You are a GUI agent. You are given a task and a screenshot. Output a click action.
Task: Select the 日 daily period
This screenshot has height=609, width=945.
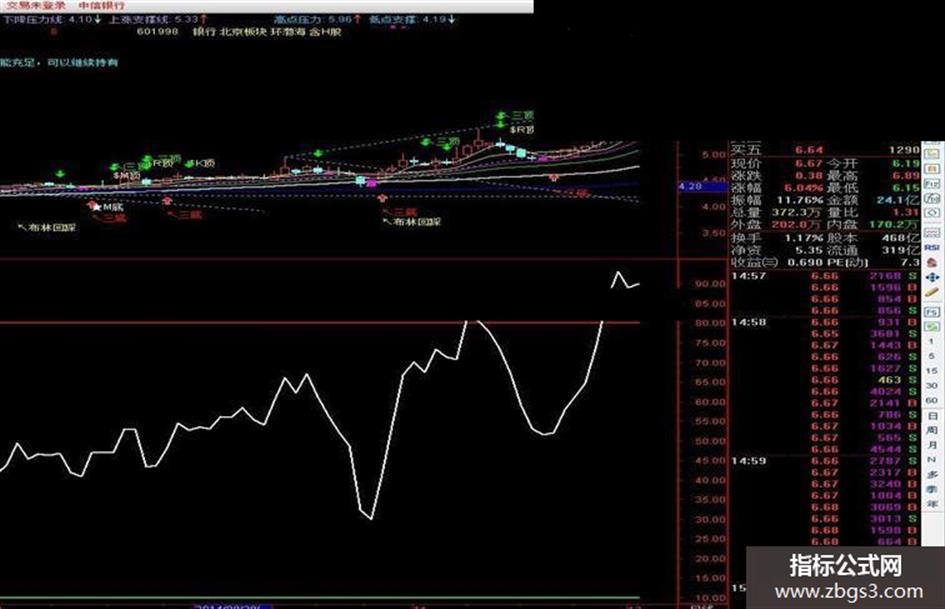point(932,415)
